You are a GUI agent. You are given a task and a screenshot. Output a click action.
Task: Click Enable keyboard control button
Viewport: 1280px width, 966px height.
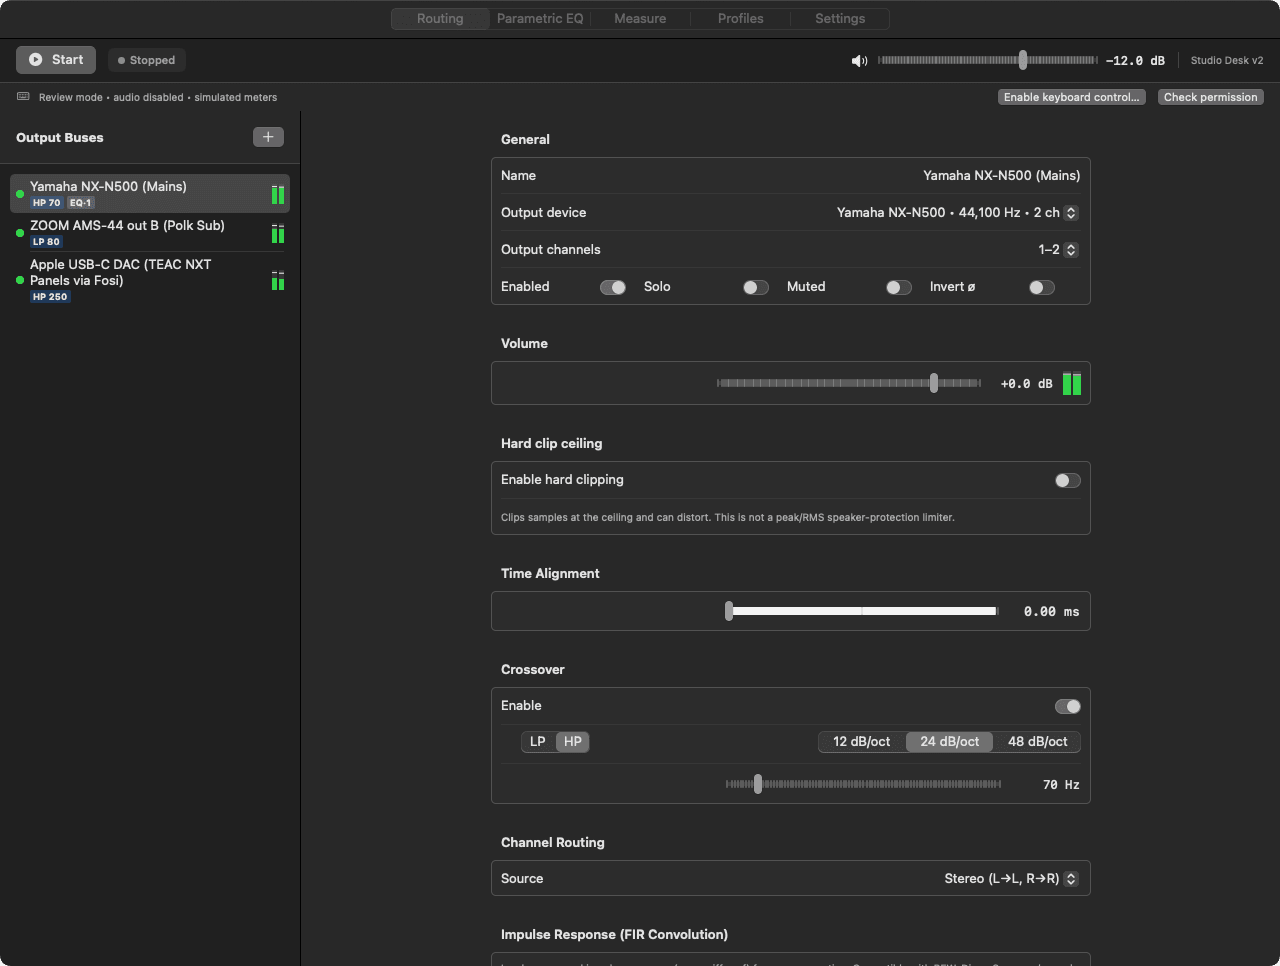tap(1072, 97)
